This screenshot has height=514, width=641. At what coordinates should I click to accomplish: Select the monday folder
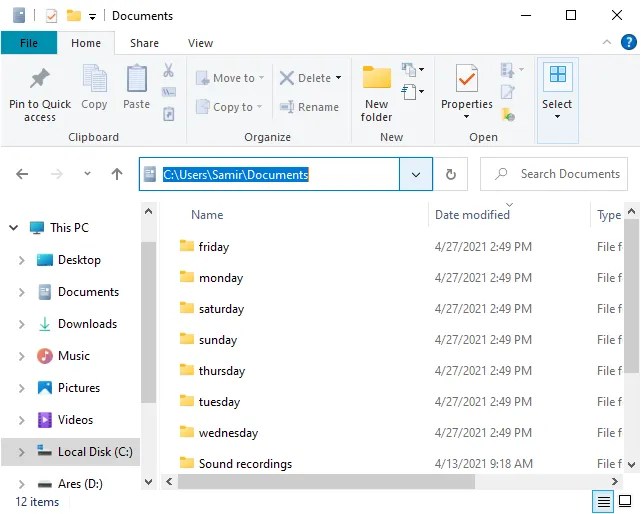[221, 278]
